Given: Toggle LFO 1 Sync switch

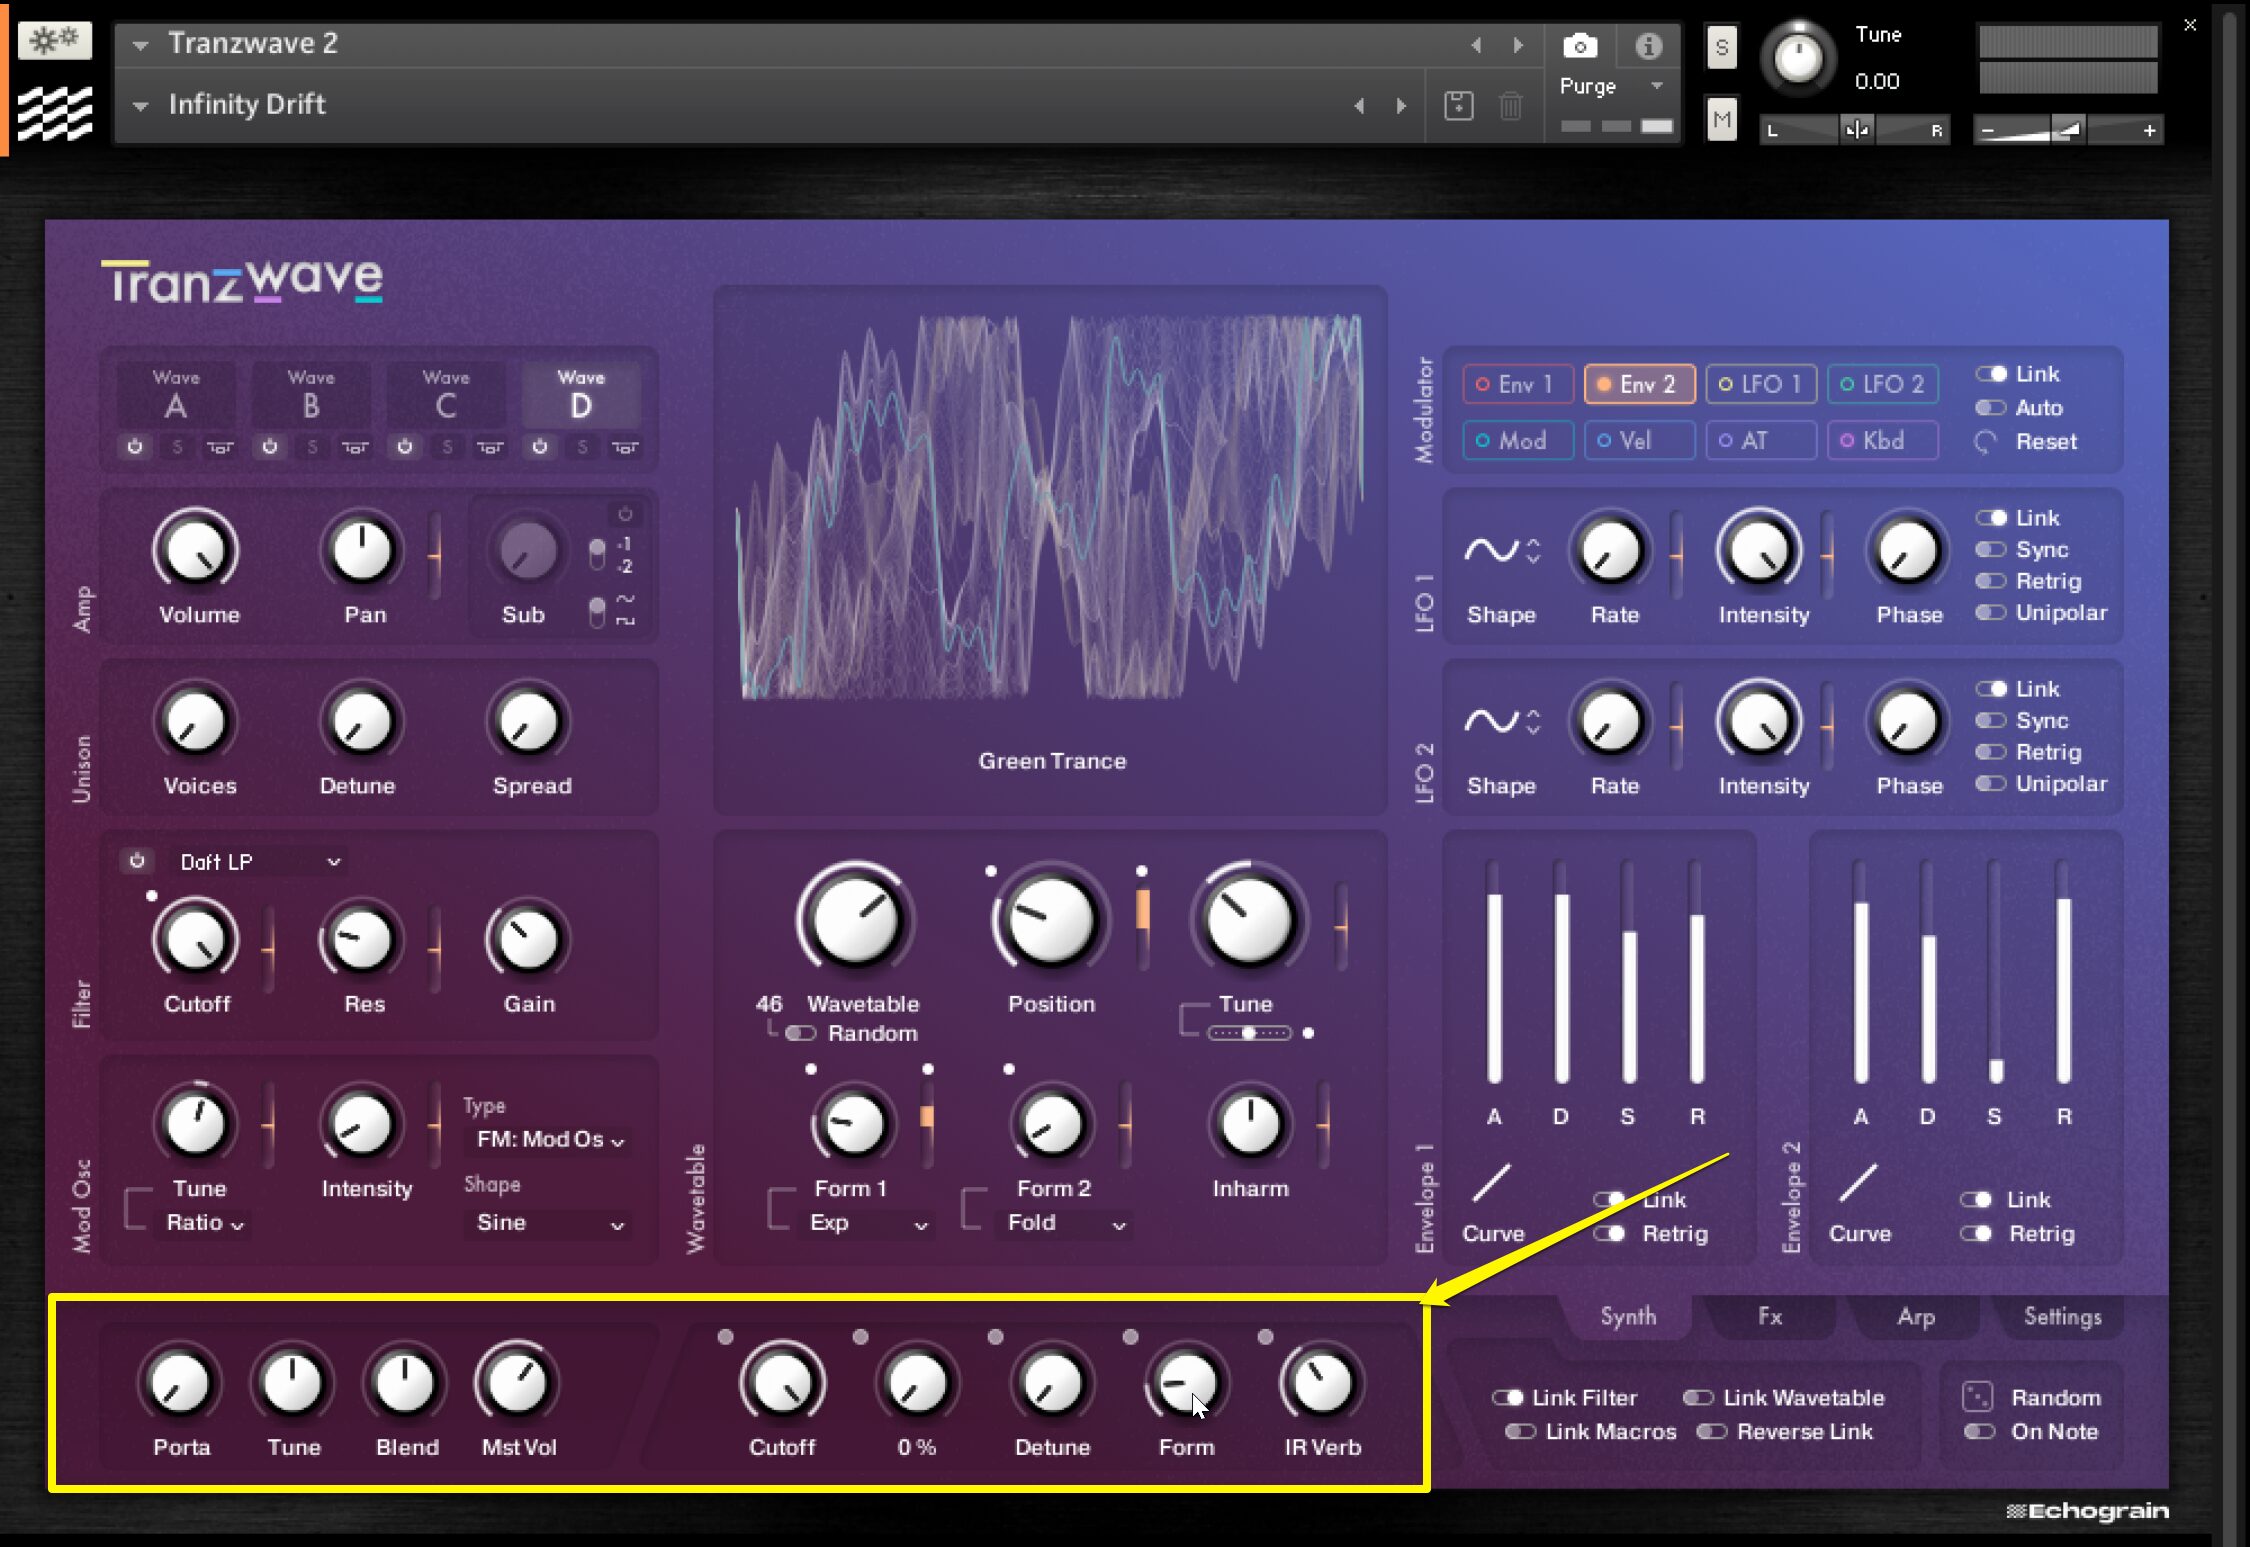Looking at the screenshot, I should coord(1991,550).
